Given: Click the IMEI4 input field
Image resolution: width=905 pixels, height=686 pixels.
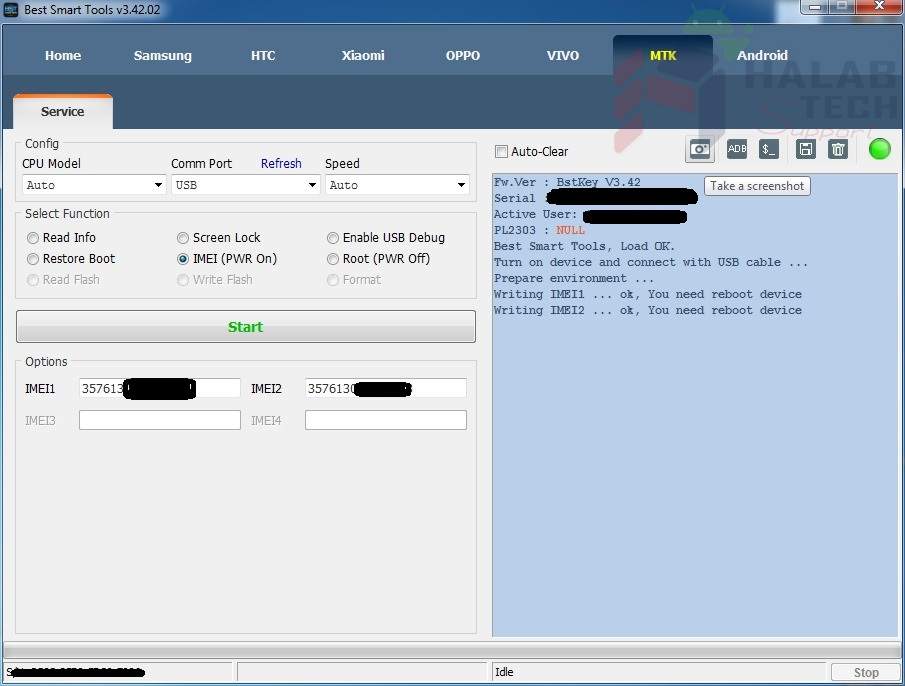Looking at the screenshot, I should 386,420.
